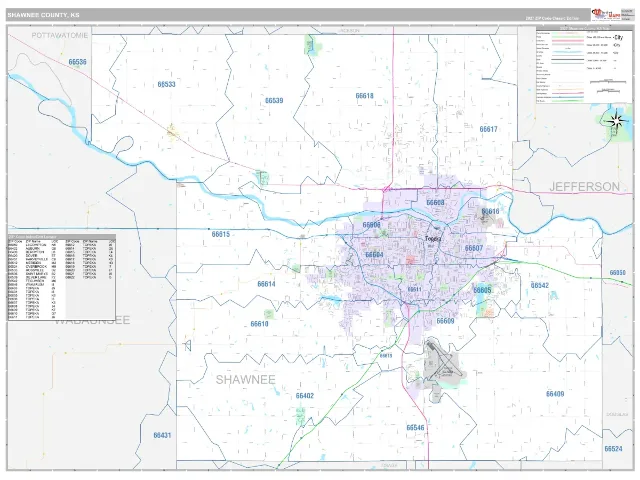
Task: Select ZIP code label 66542
Action: coord(540,285)
